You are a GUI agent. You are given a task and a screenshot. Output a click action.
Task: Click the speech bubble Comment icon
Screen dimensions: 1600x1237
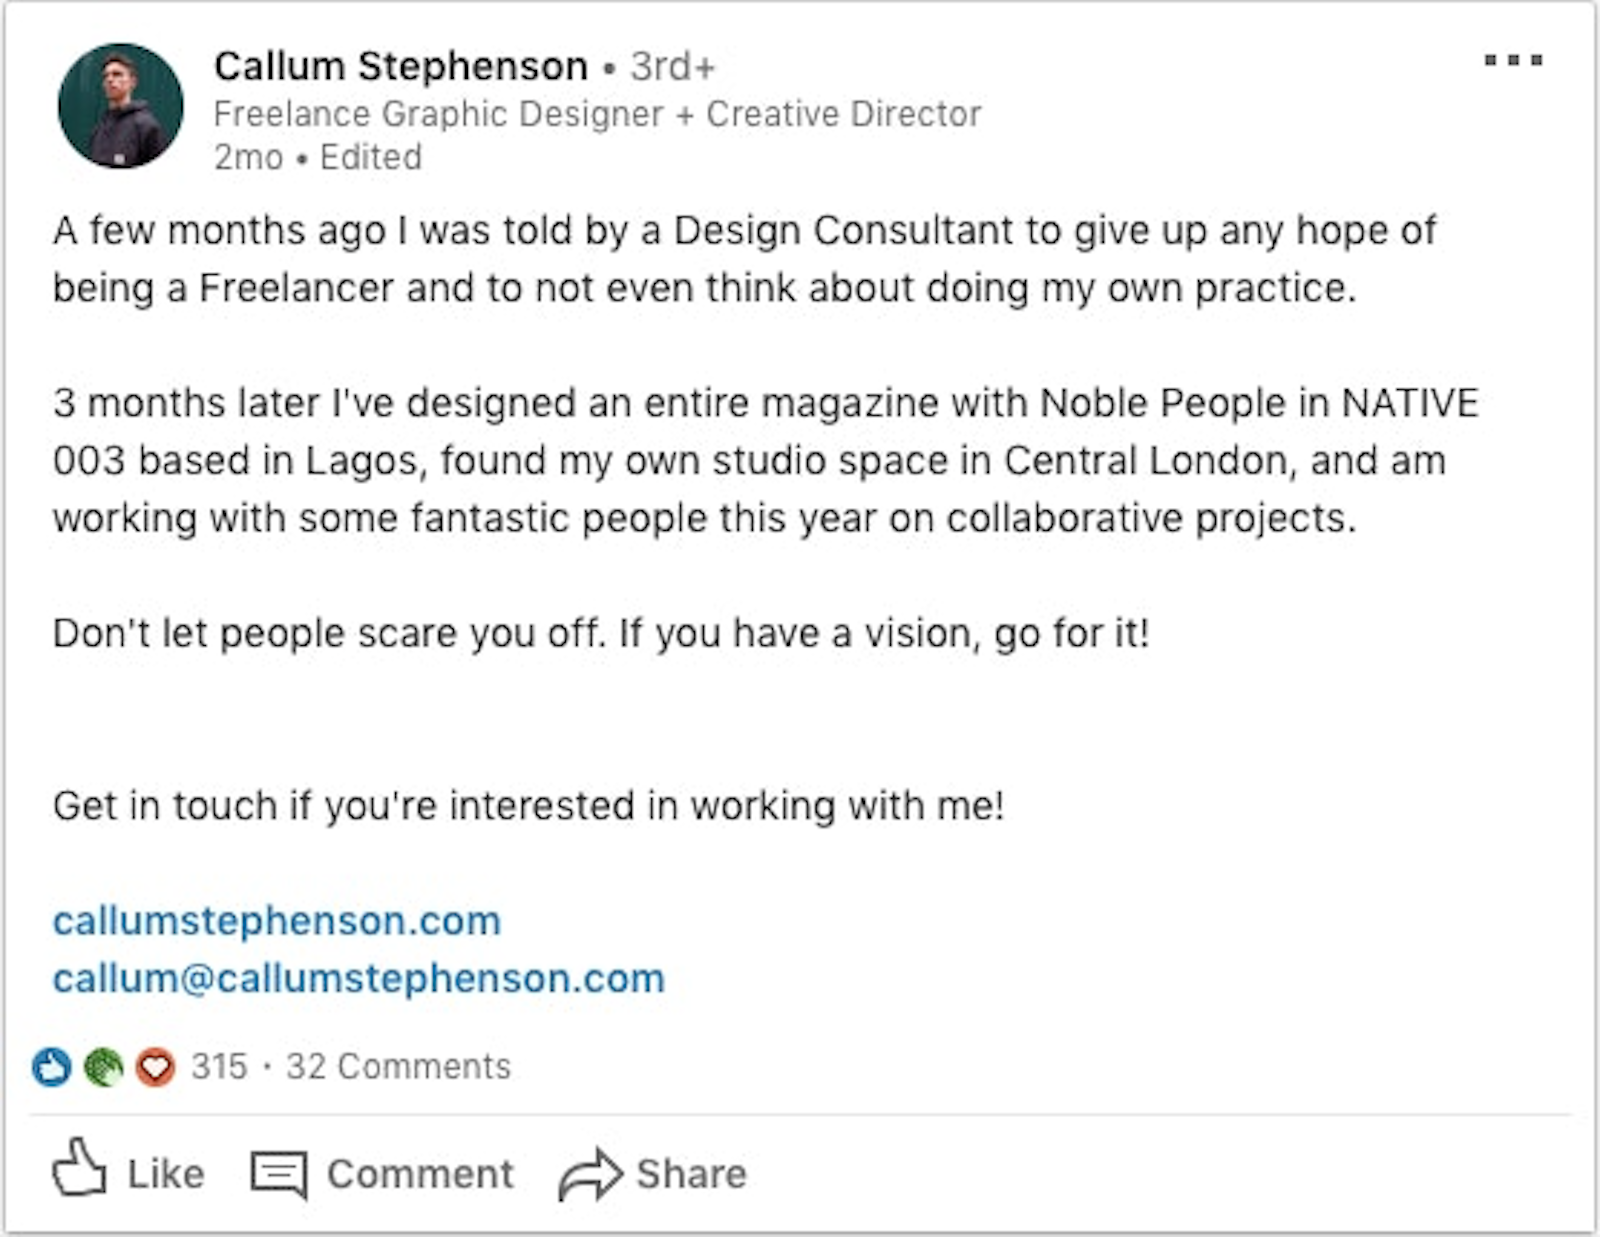[x=278, y=1174]
